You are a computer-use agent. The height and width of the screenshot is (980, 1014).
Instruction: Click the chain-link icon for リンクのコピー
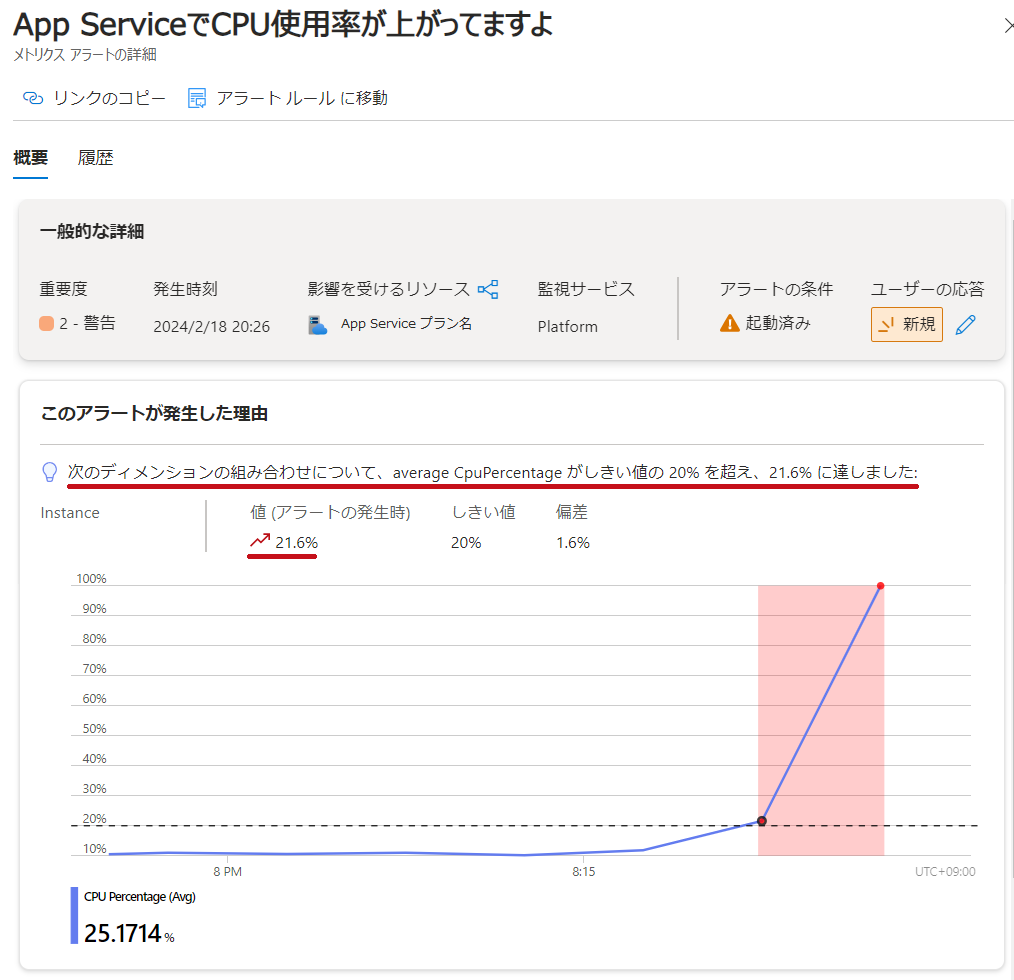tap(33, 98)
